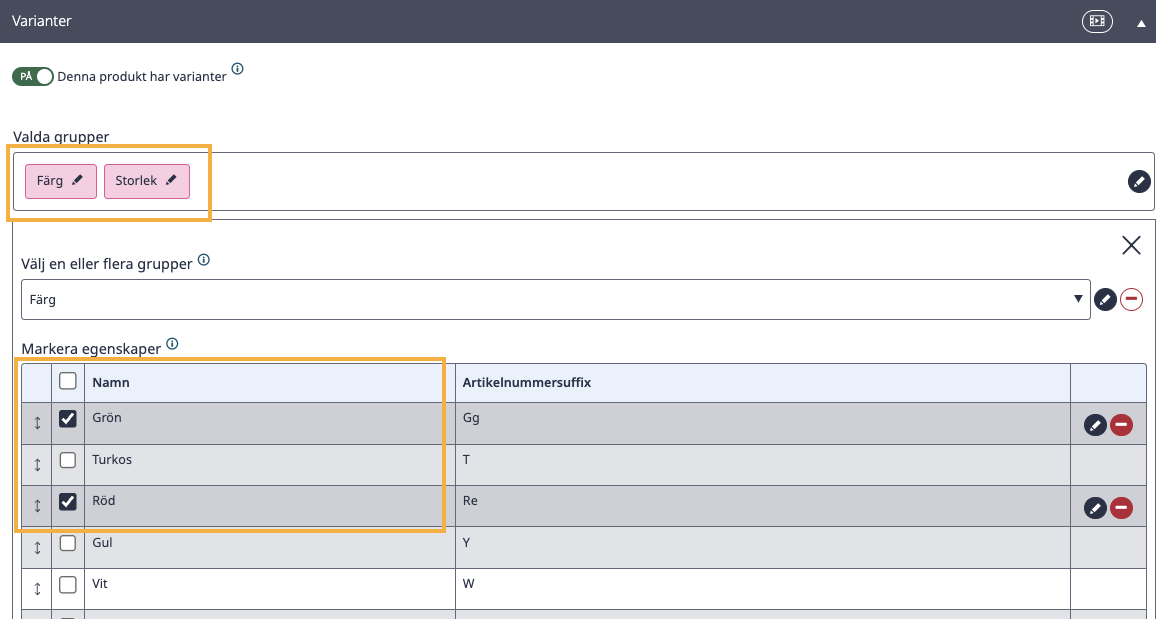Edit the Röd property with the pencil icon
Screen dimensions: 1156x619
[1096, 507]
